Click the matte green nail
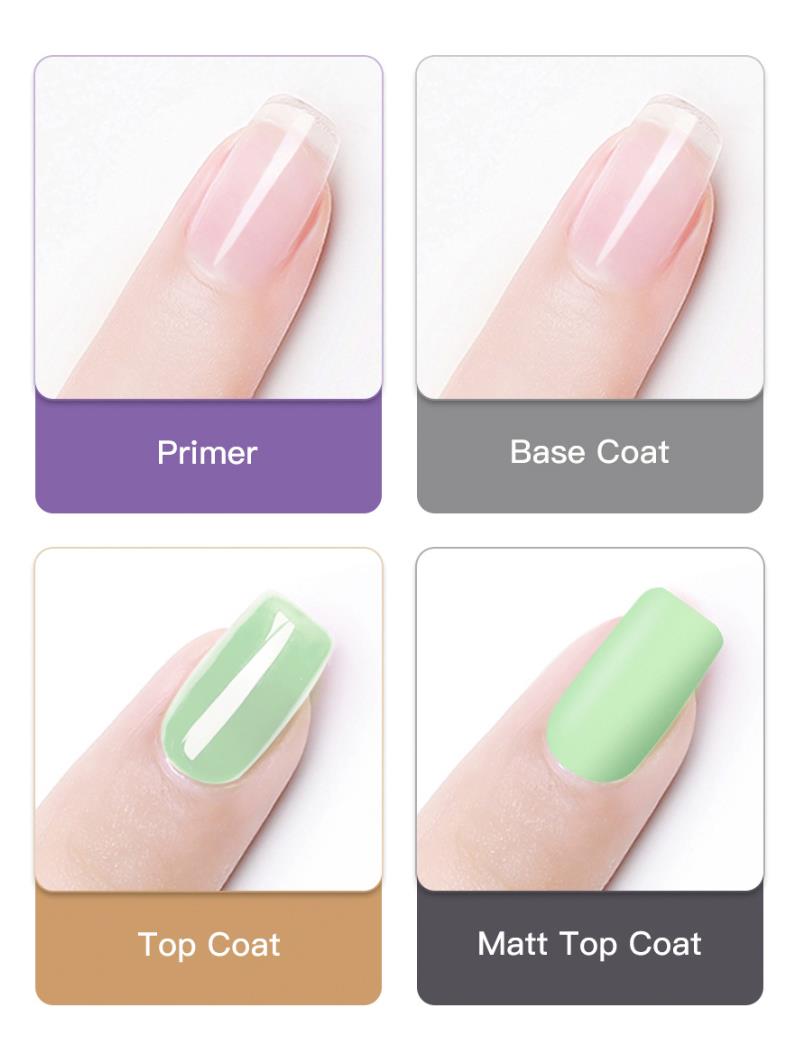Screen dimensions: 795x1057 [x=634, y=684]
